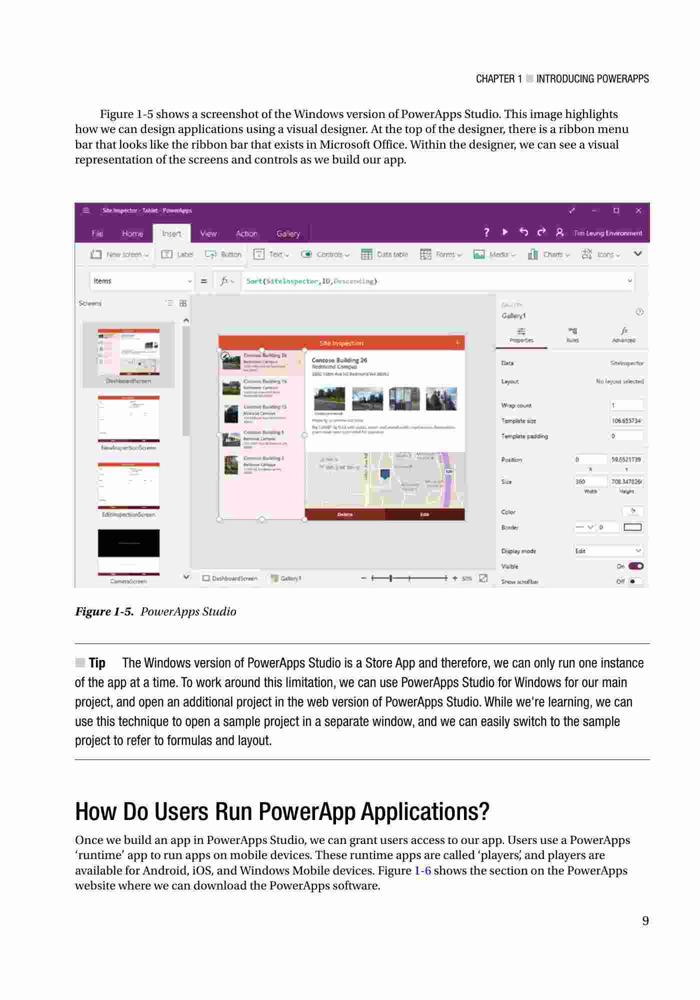The height and width of the screenshot is (1000, 700).
Task: Click the DashboardScreen breadcrumb
Action: 230,578
